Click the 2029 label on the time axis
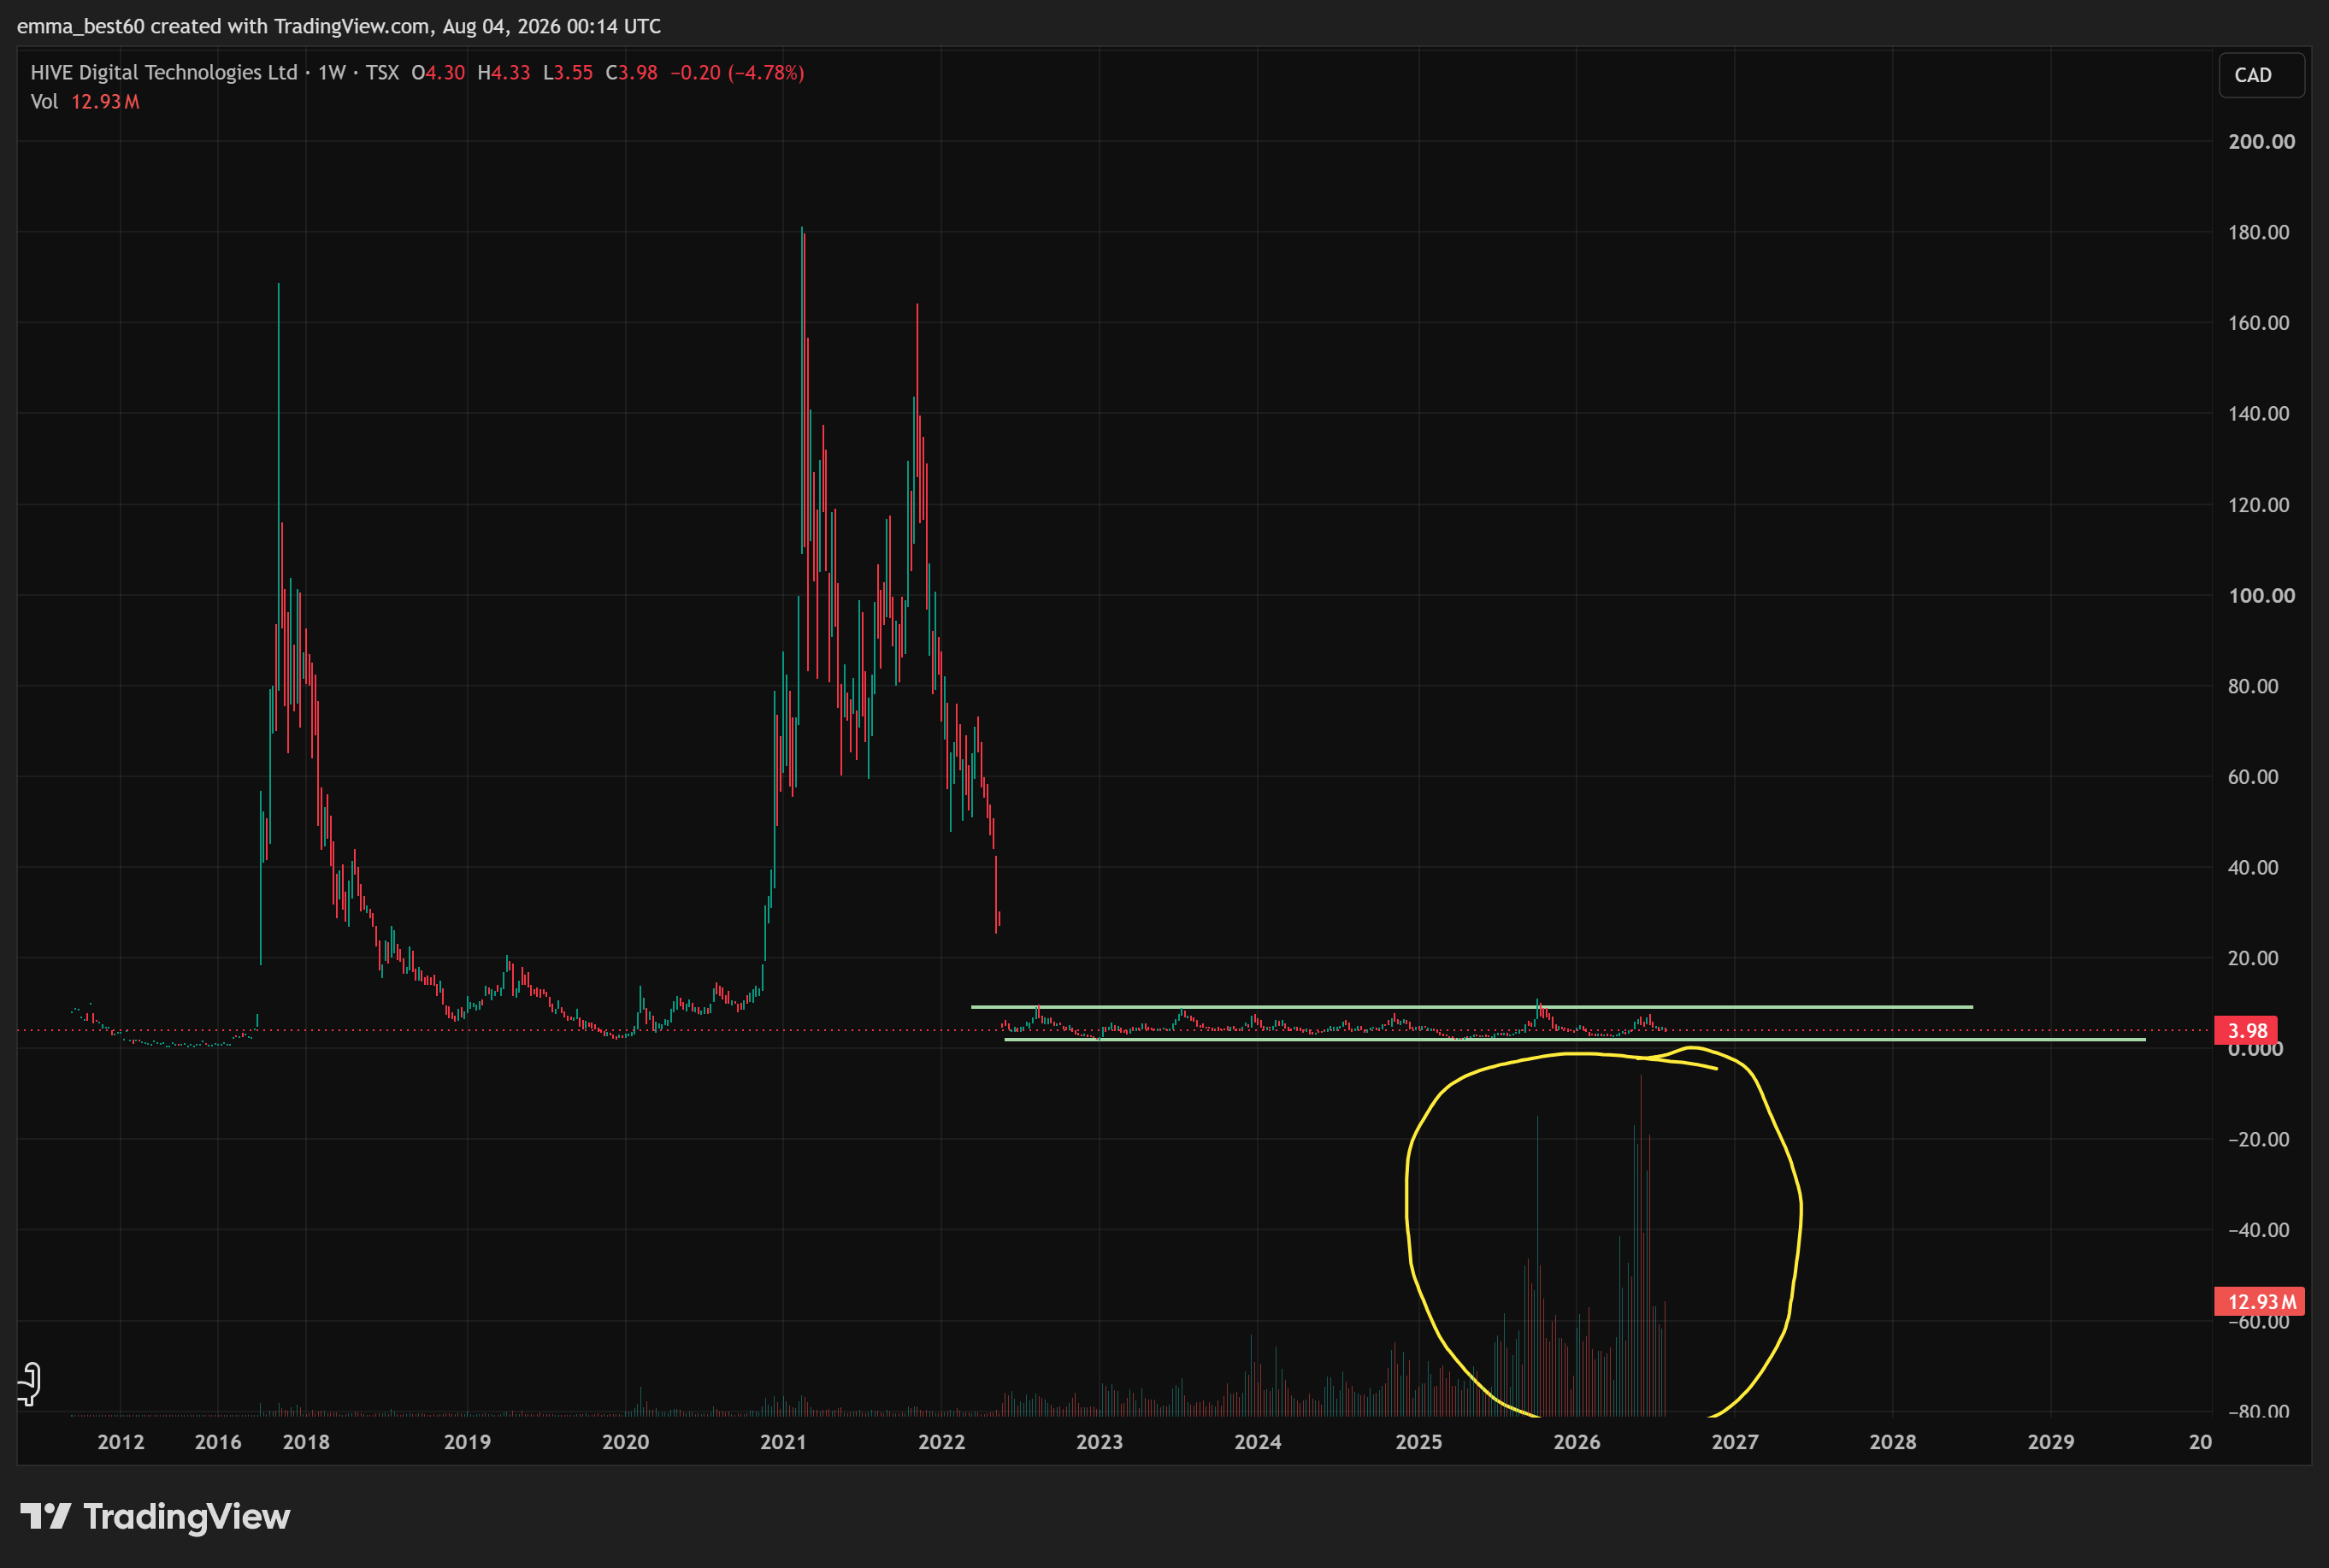The width and height of the screenshot is (2329, 1568). click(x=2051, y=1441)
